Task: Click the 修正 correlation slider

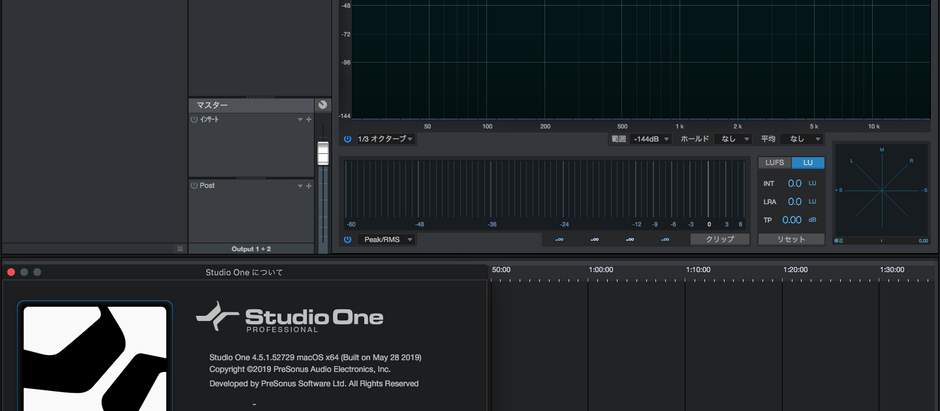Action: [x=881, y=240]
